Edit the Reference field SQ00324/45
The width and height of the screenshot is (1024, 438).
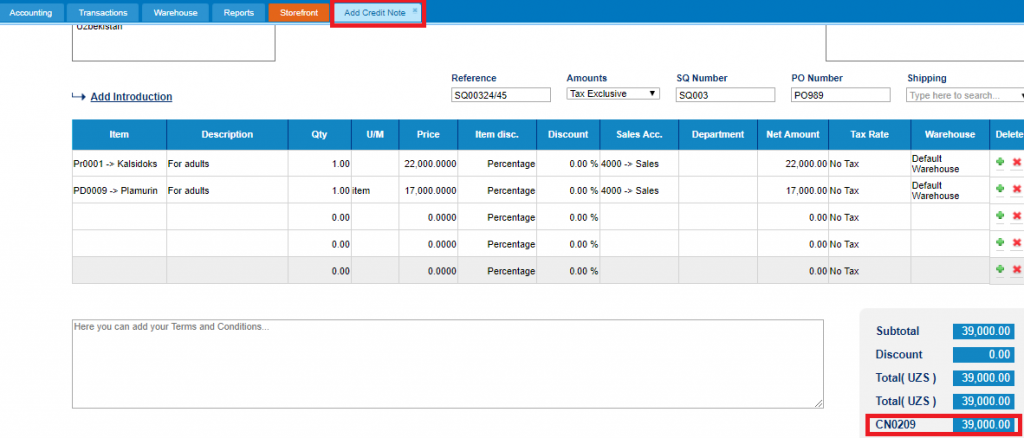pos(501,95)
